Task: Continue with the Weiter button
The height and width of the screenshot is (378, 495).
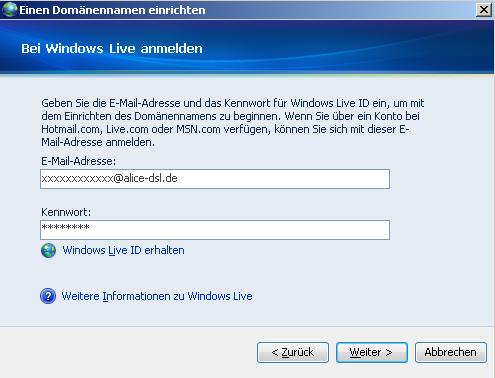Action: 372,352
